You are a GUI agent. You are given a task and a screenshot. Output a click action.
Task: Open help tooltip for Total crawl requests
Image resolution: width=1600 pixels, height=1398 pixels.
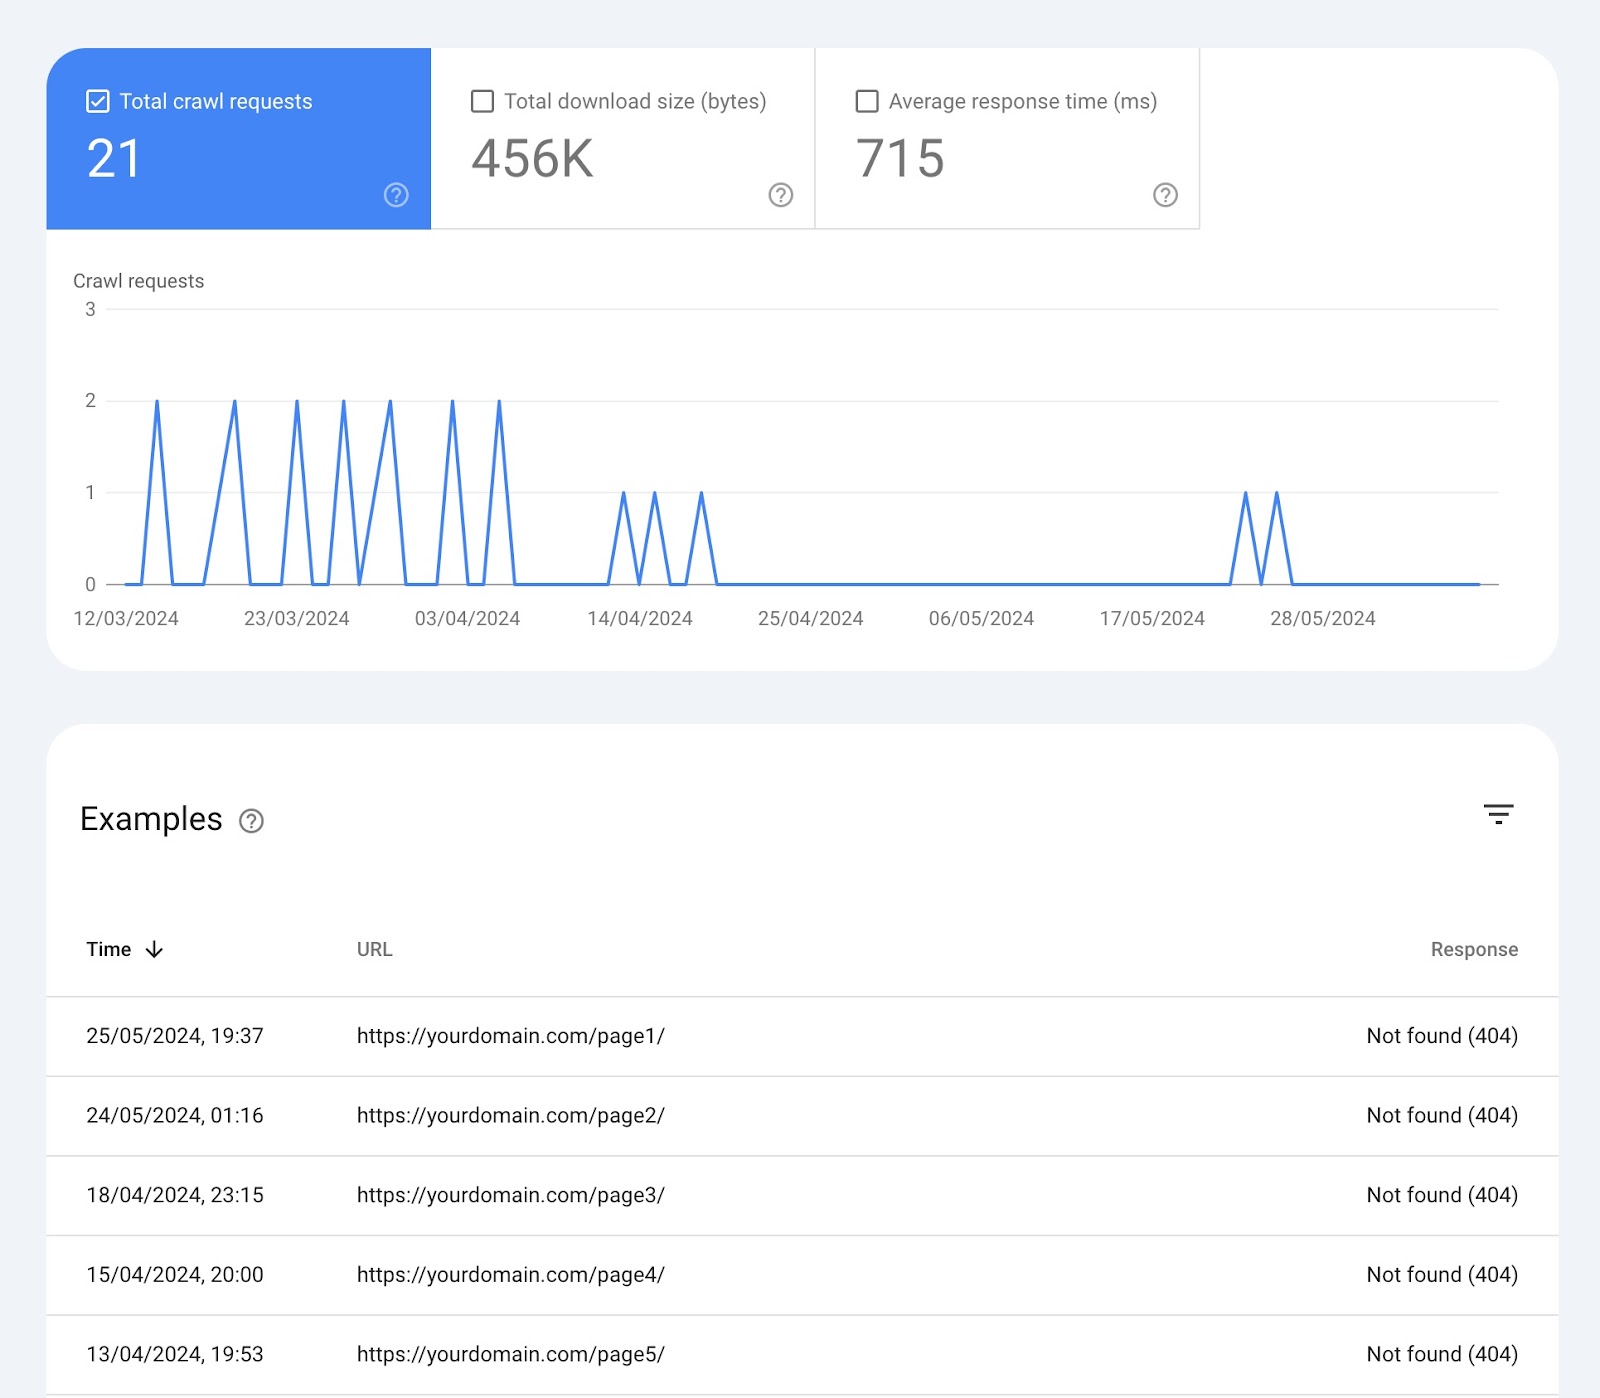(395, 195)
